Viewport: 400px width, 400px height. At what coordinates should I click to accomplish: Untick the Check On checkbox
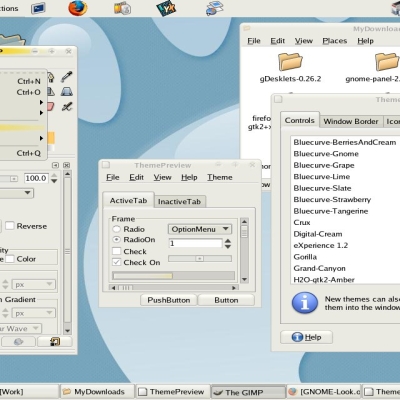[x=116, y=262]
